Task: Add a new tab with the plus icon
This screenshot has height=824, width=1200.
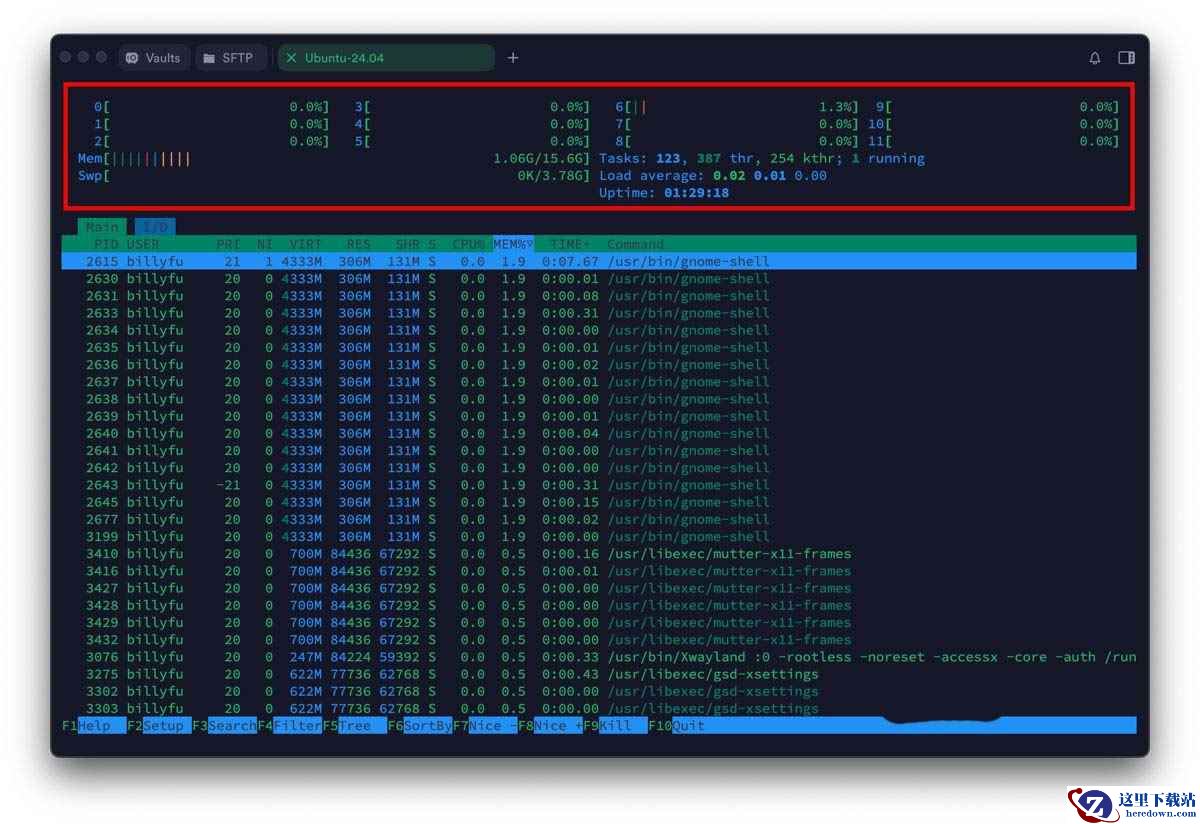Action: (513, 58)
